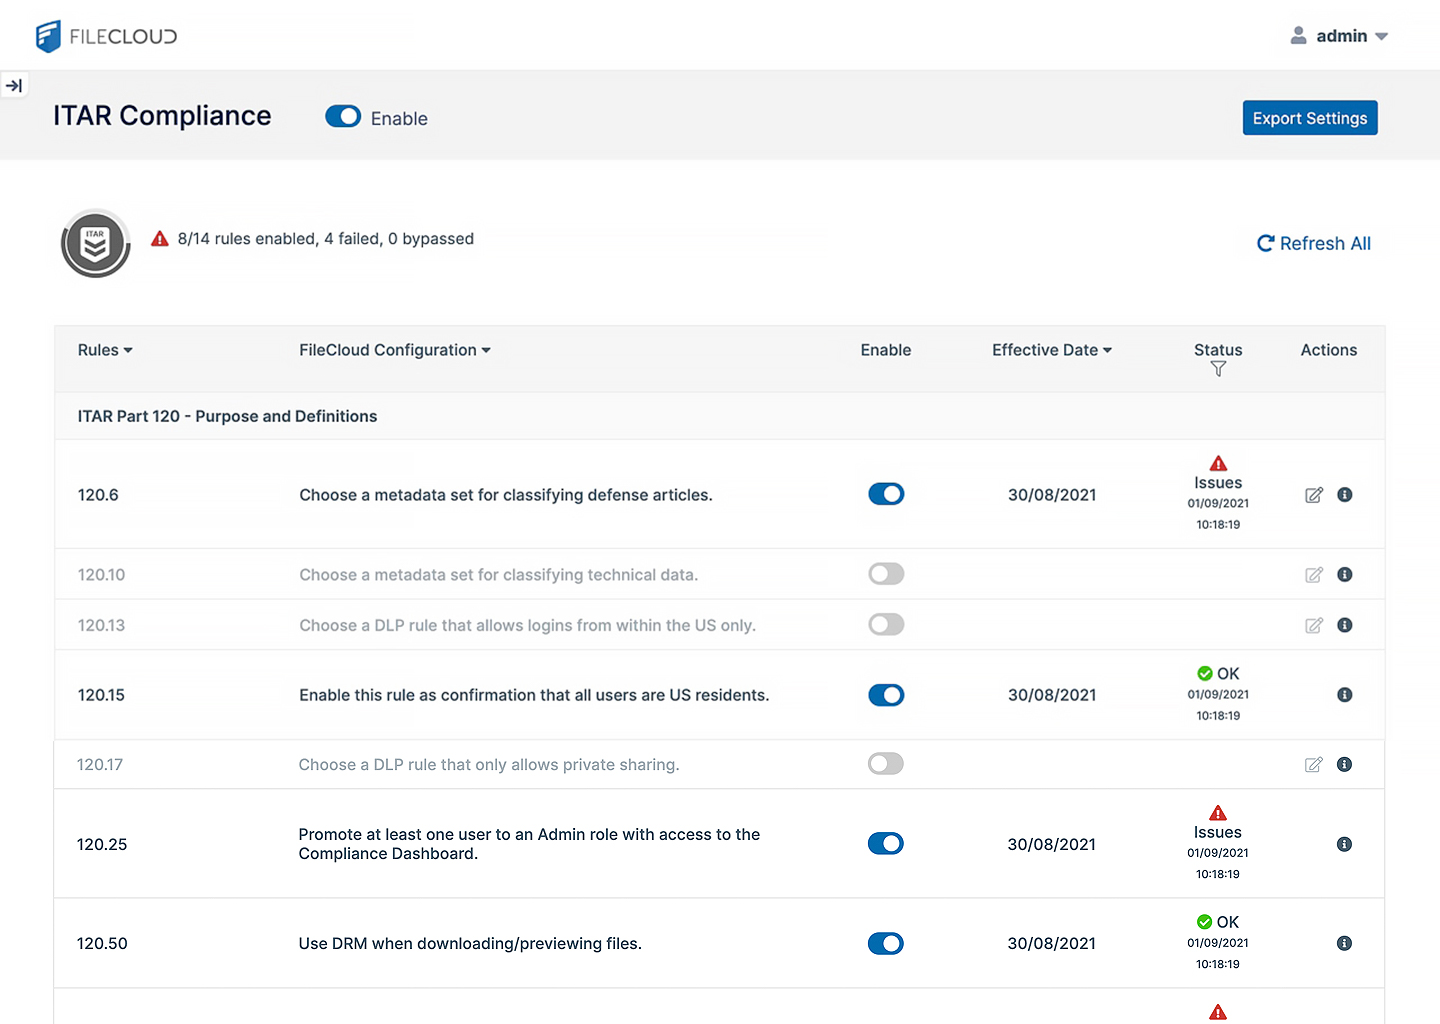Screen dimensions: 1440x1024
Task: Disable rule 120.6 toggle
Action: point(886,494)
